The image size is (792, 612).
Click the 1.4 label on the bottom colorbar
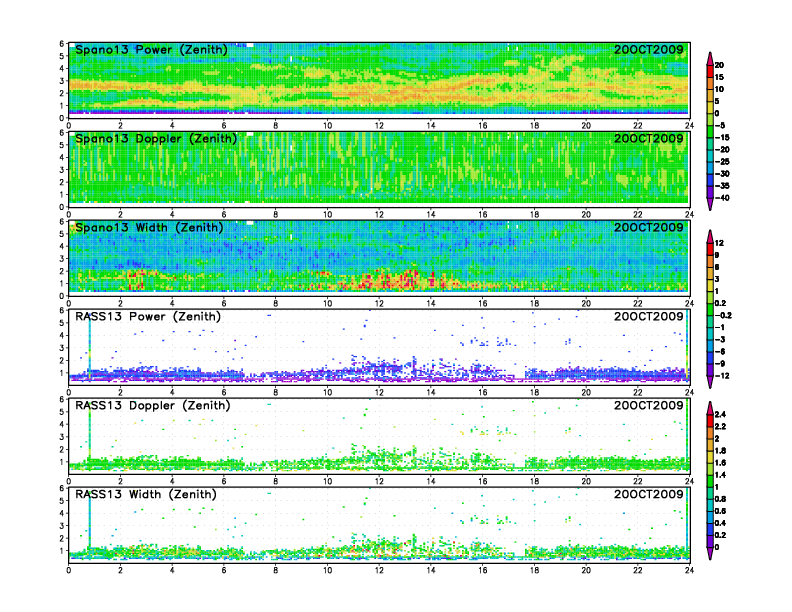[720, 475]
